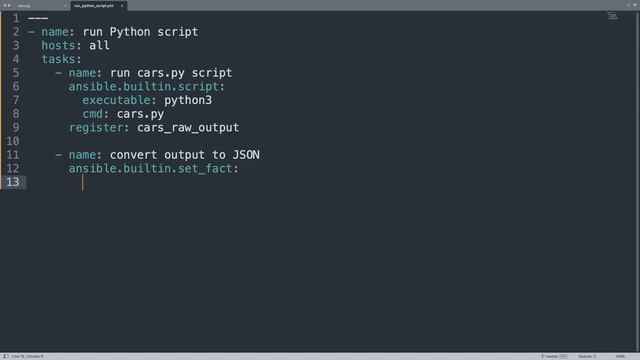
Task: Open the git branch master indicator
Action: (554, 356)
